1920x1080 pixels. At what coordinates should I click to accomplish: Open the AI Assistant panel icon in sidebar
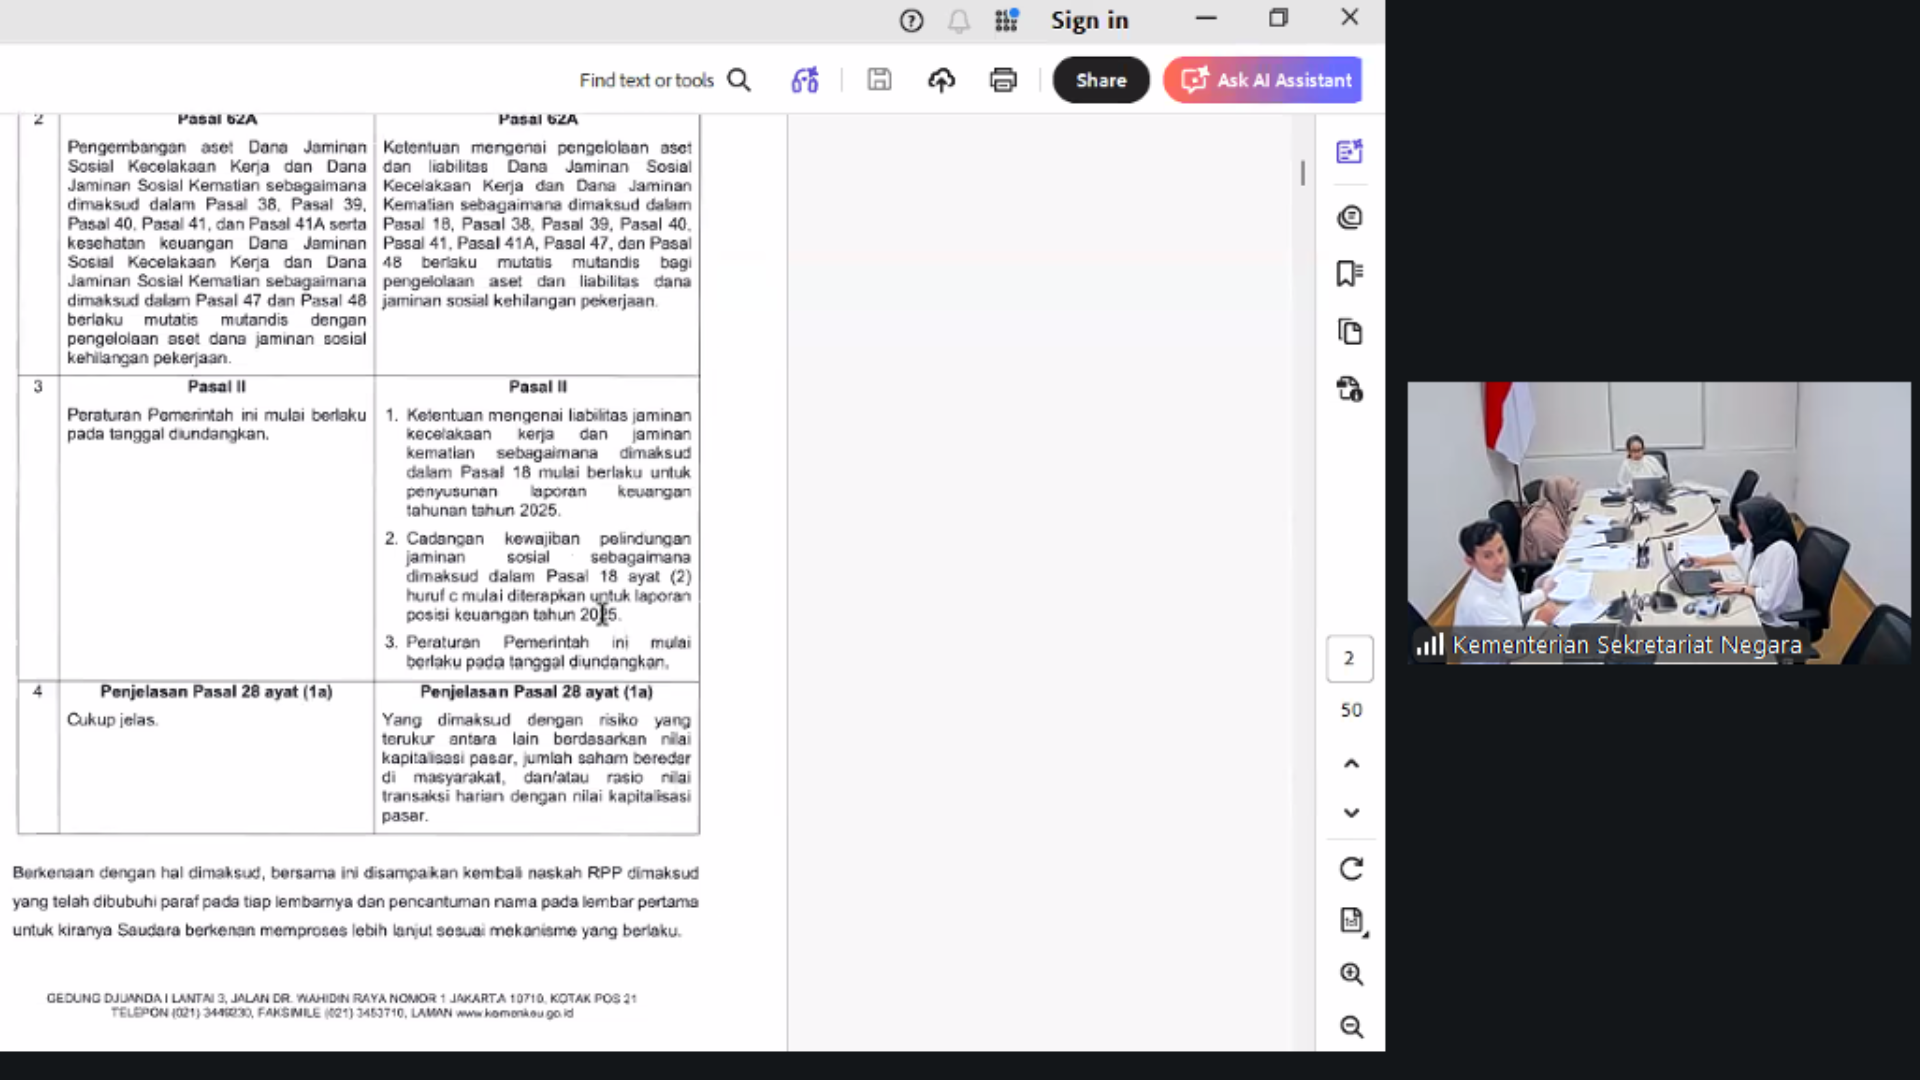pyautogui.click(x=1349, y=152)
